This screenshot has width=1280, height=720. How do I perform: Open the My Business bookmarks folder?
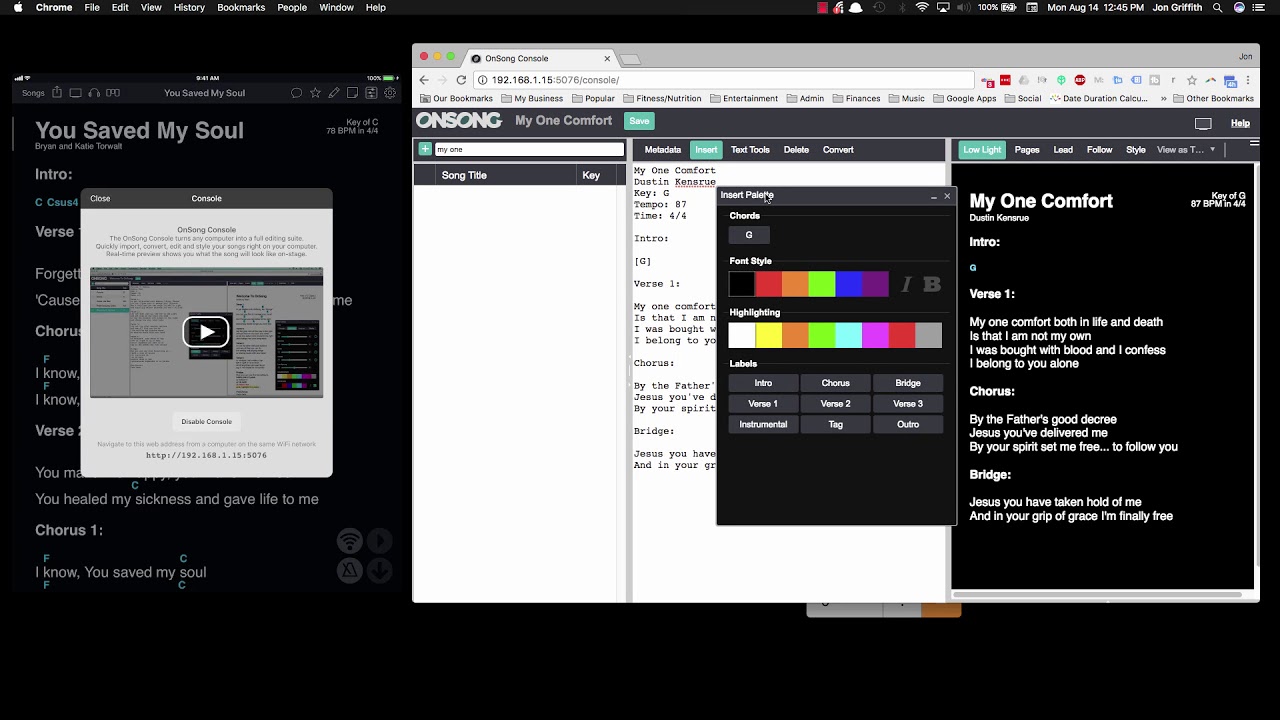click(532, 99)
